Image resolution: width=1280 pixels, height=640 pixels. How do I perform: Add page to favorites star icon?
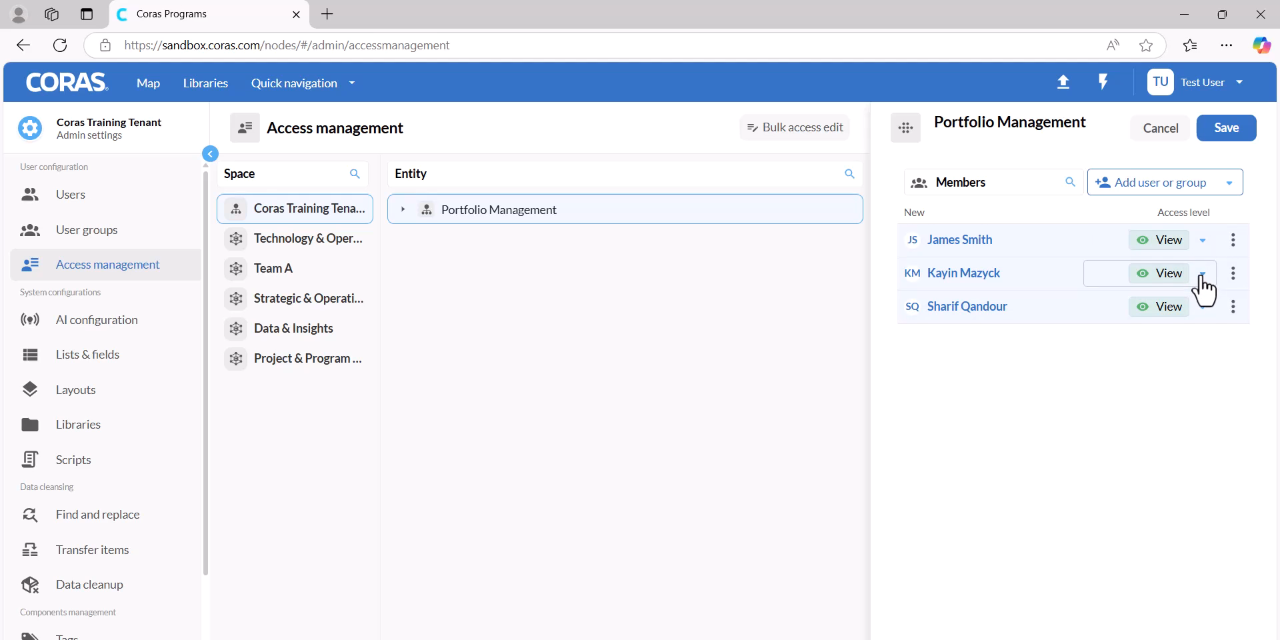pos(1146,45)
